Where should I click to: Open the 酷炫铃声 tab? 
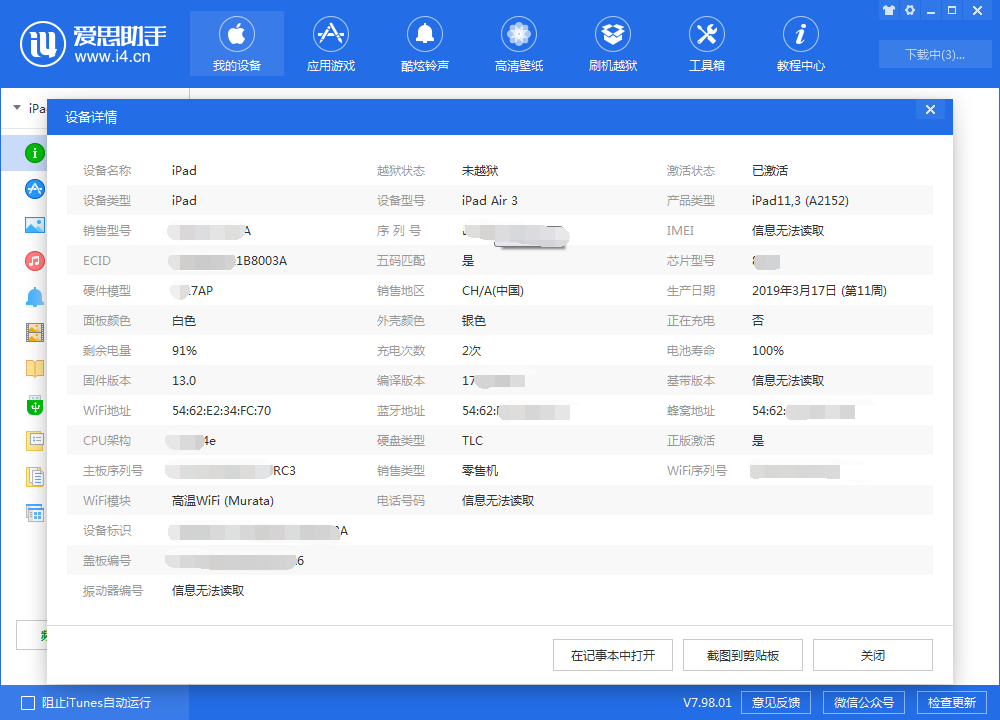425,44
